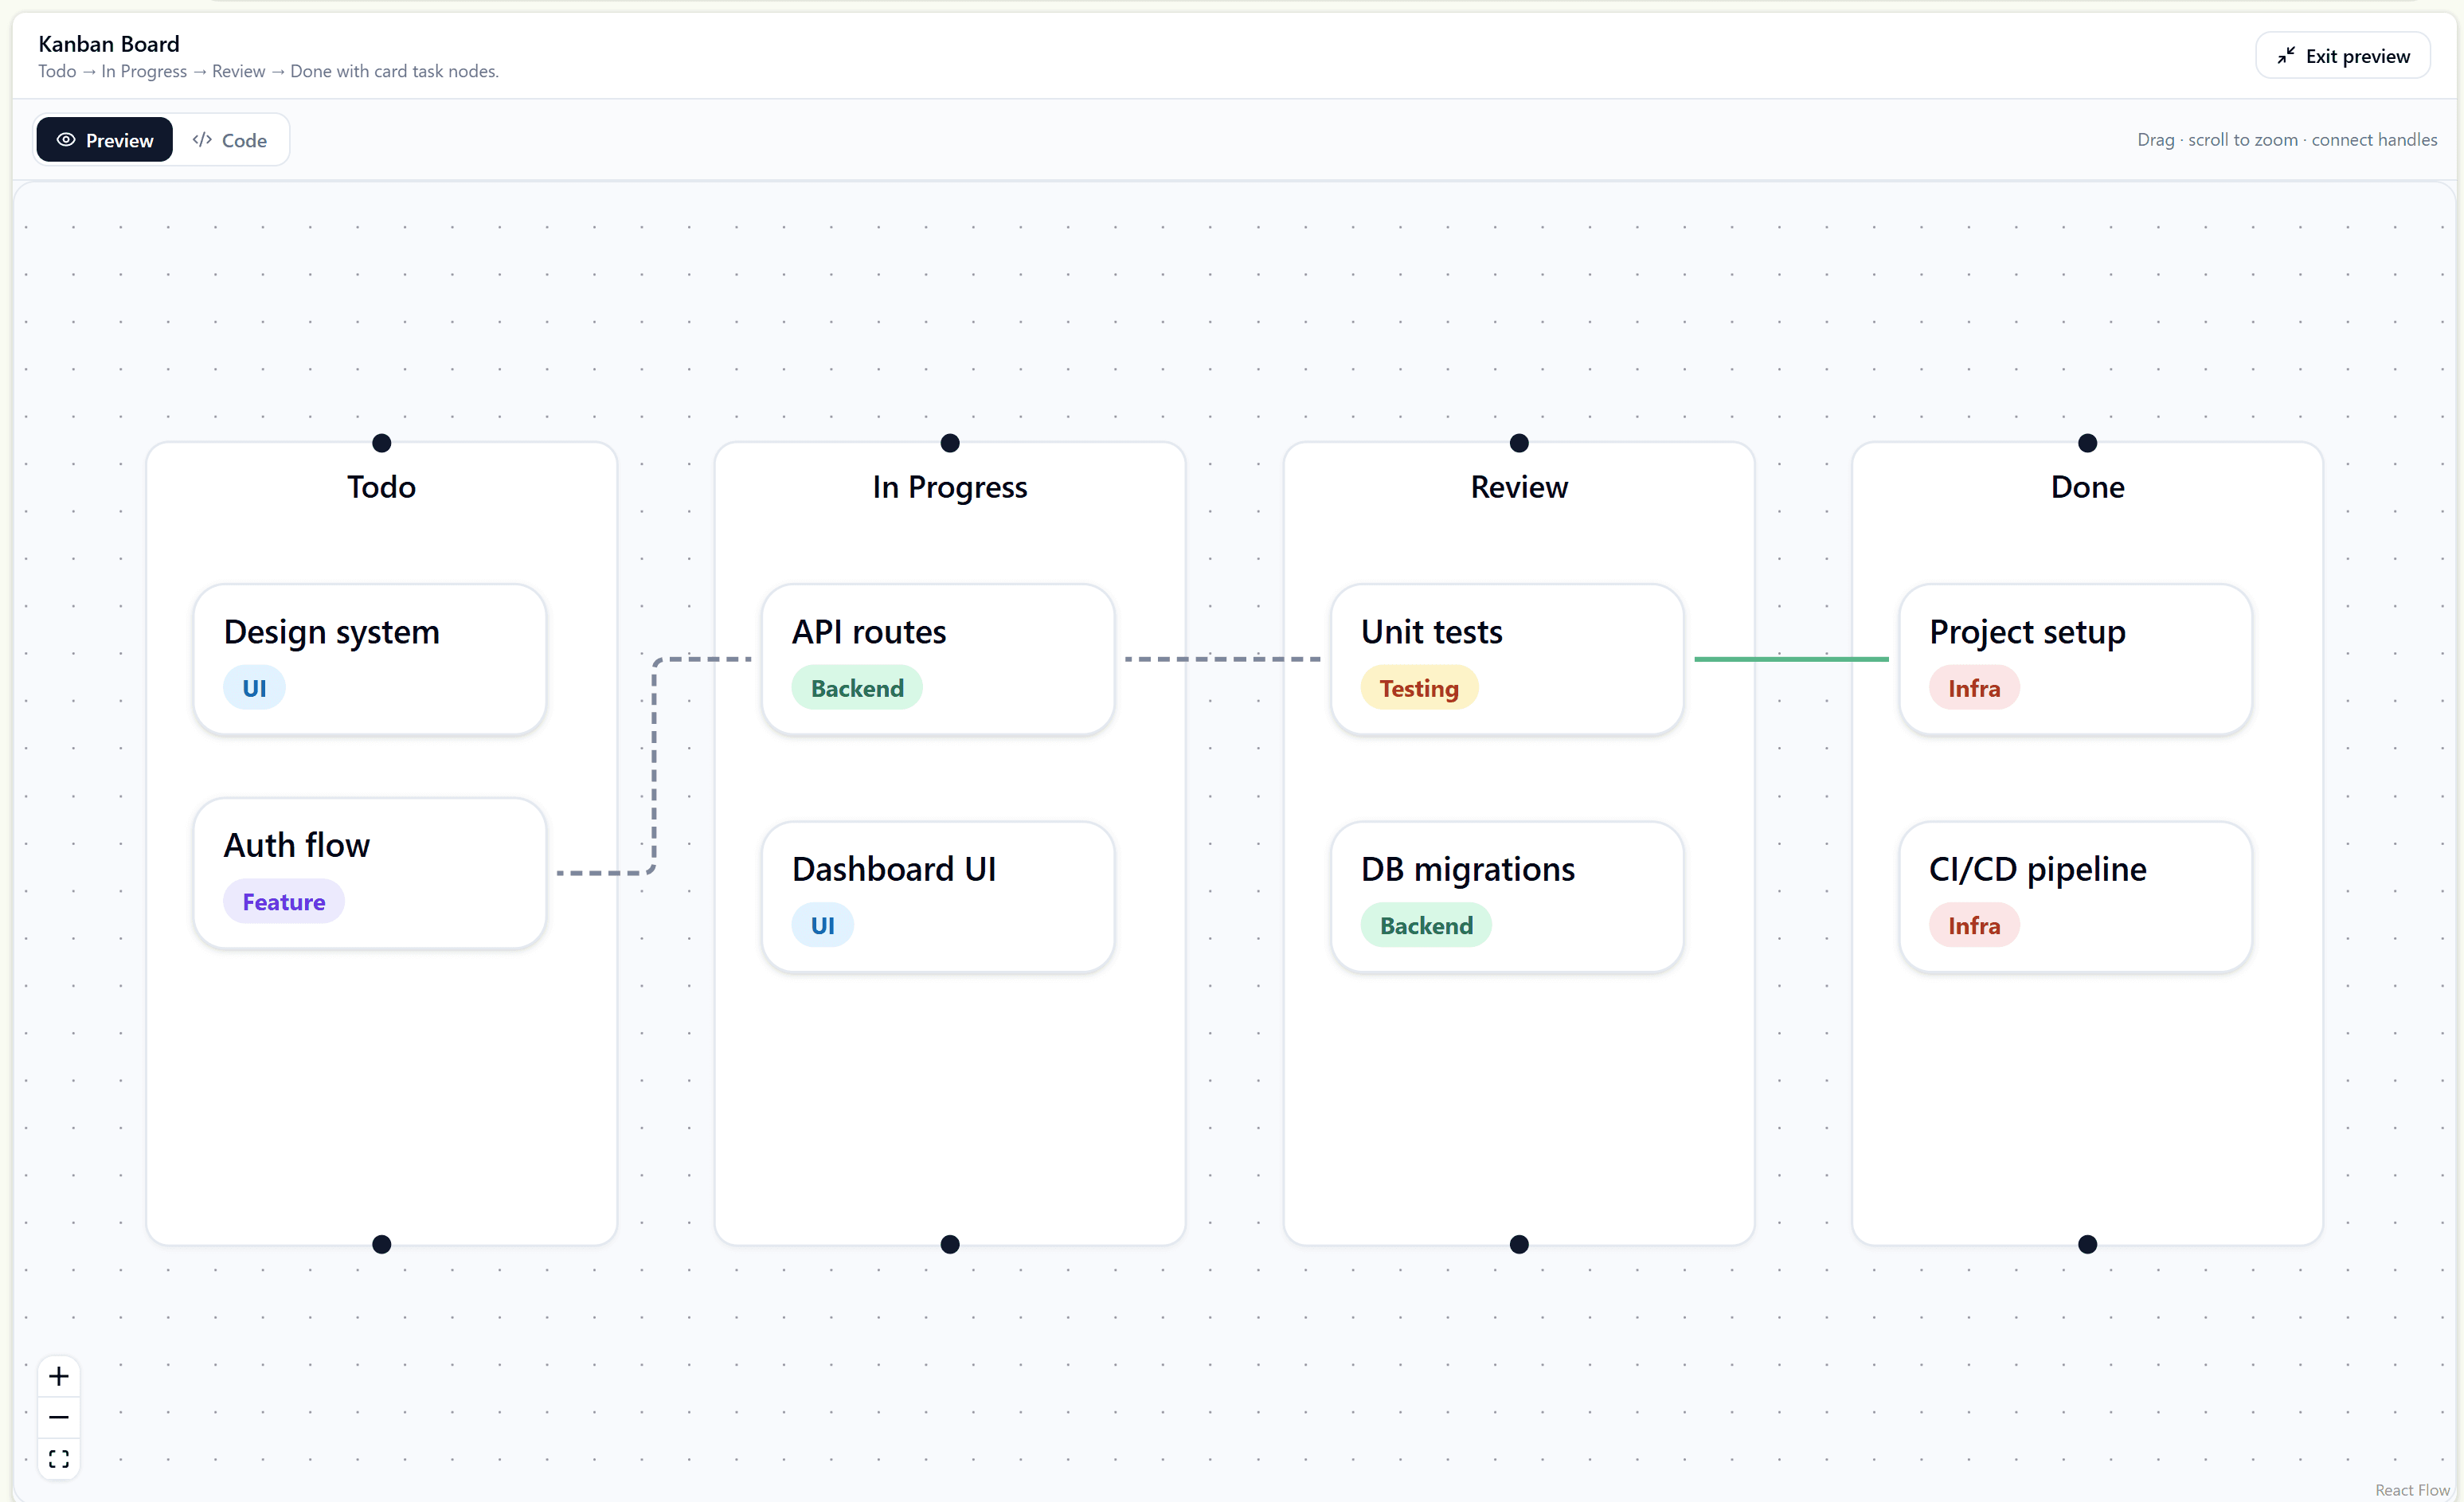
Task: Select the DB migrations card
Action: point(1507,896)
